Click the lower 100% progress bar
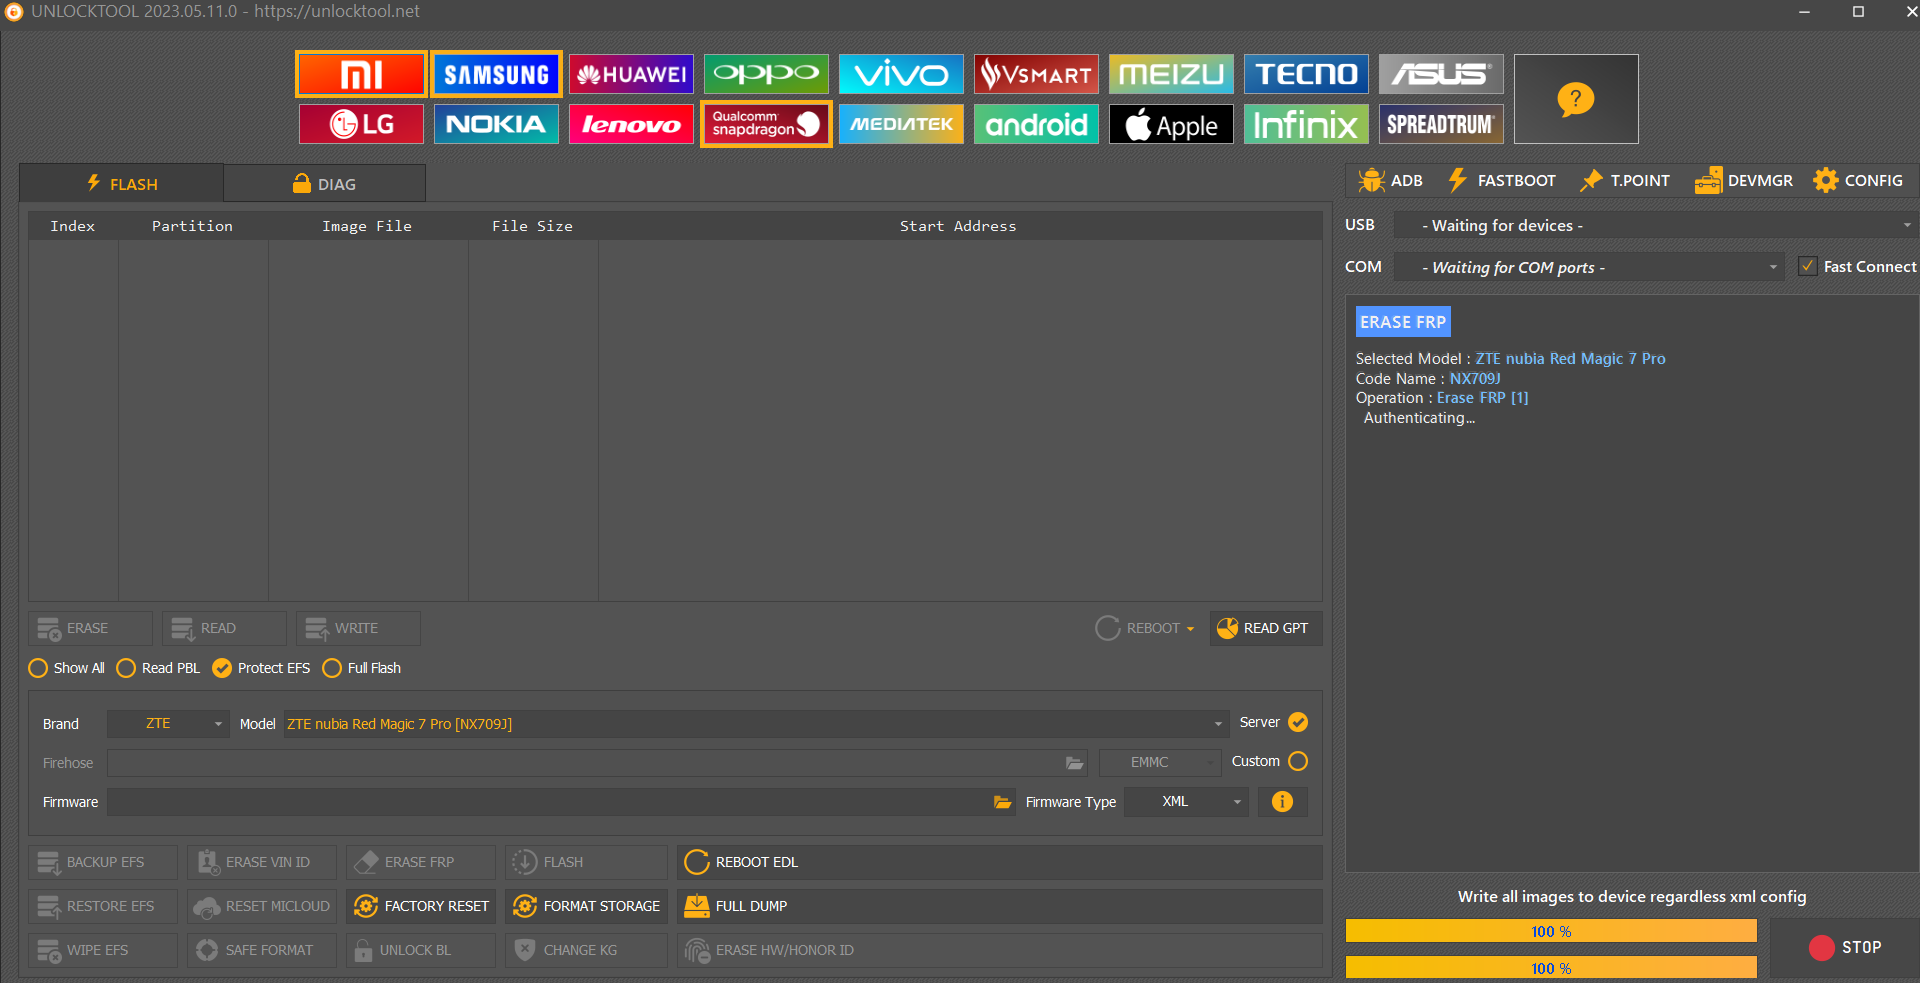 click(1551, 968)
